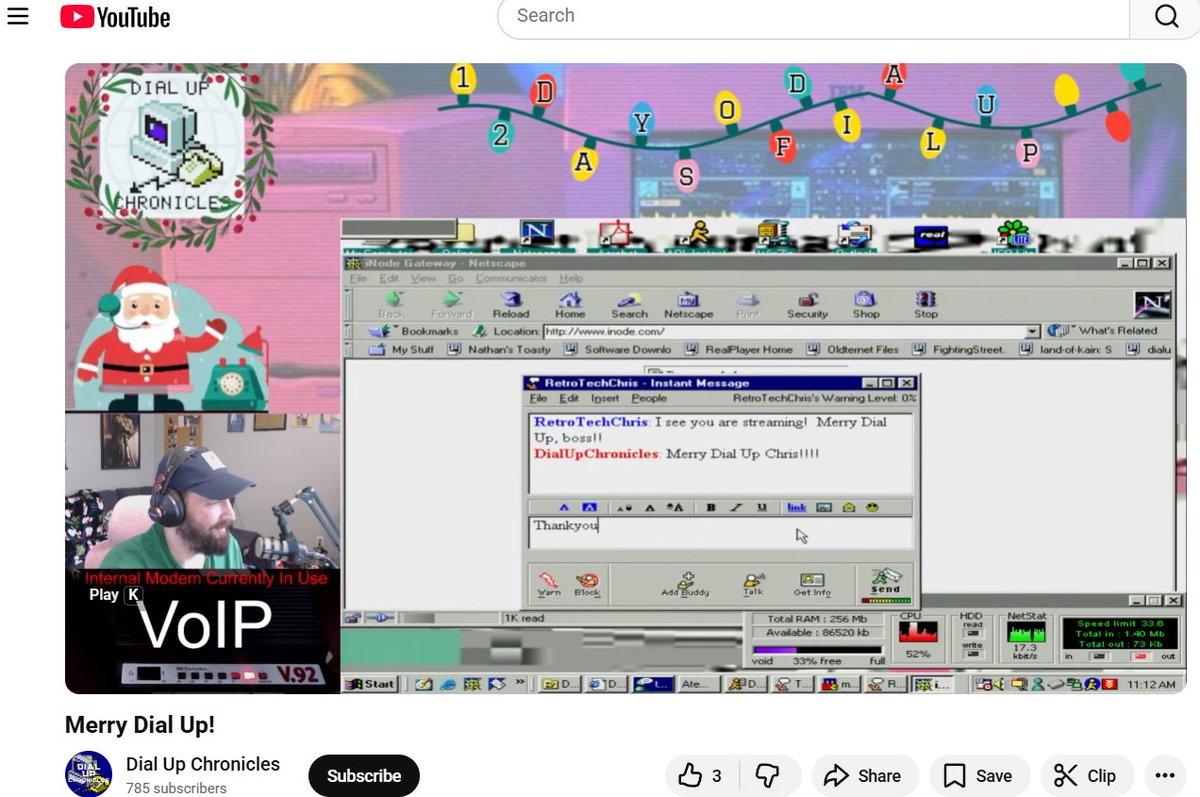The width and height of the screenshot is (1200, 797).
Task: Open the Insert menu in Instant Message
Action: [605, 398]
